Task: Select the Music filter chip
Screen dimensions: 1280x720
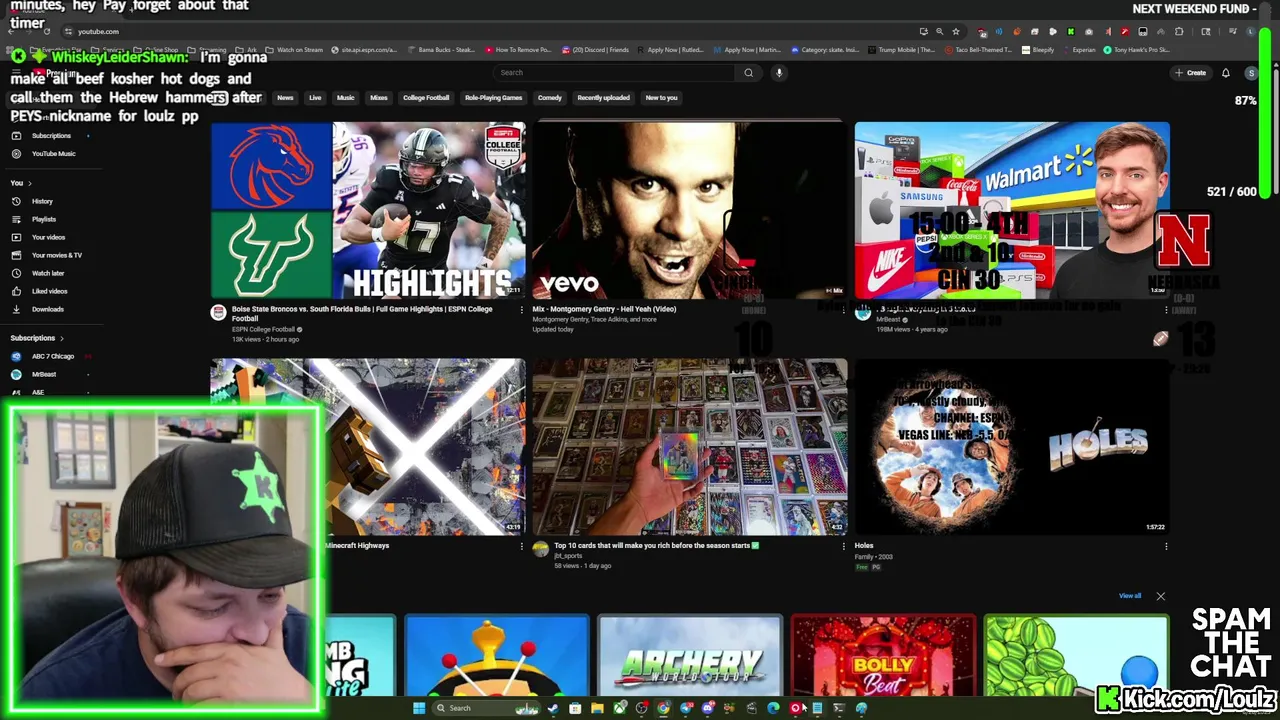Action: pyautogui.click(x=345, y=98)
